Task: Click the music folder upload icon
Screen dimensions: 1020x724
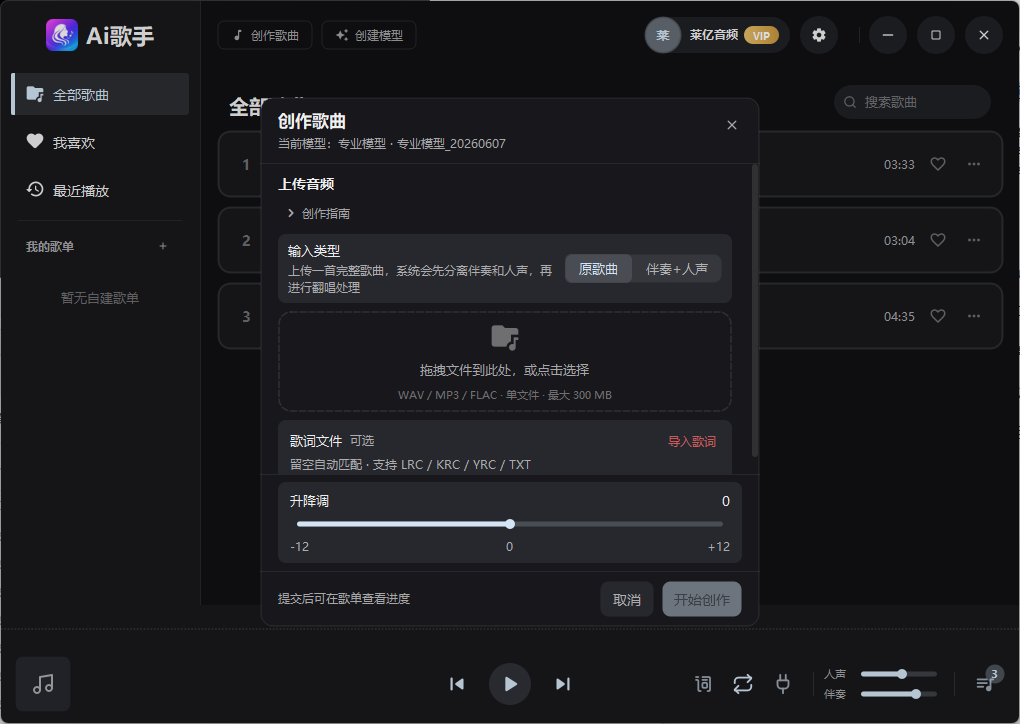Action: pos(505,338)
